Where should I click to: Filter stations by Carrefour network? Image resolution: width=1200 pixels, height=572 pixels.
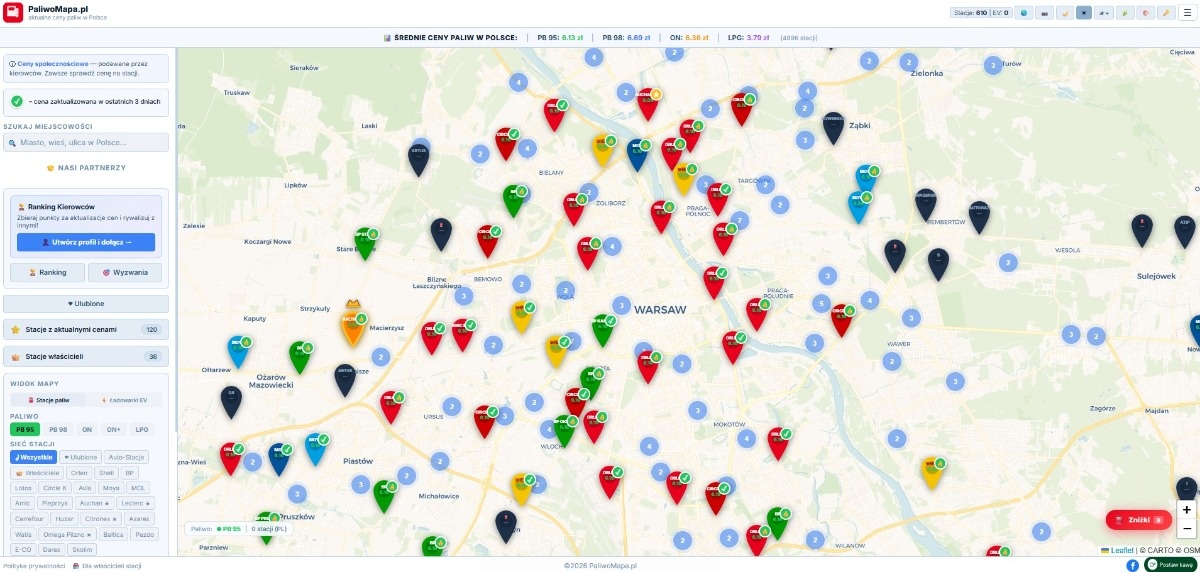pos(29,519)
